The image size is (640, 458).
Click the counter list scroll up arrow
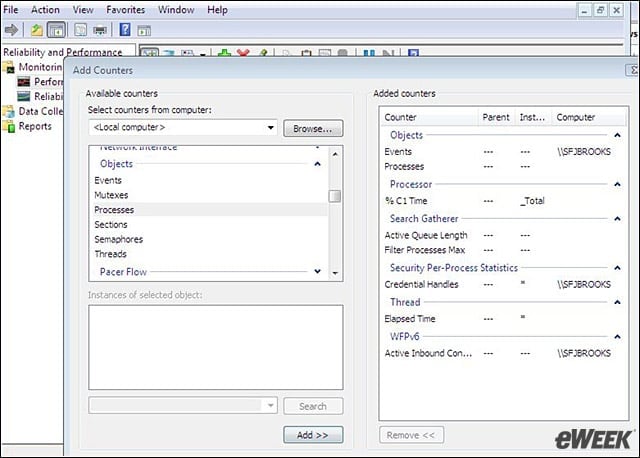point(335,154)
